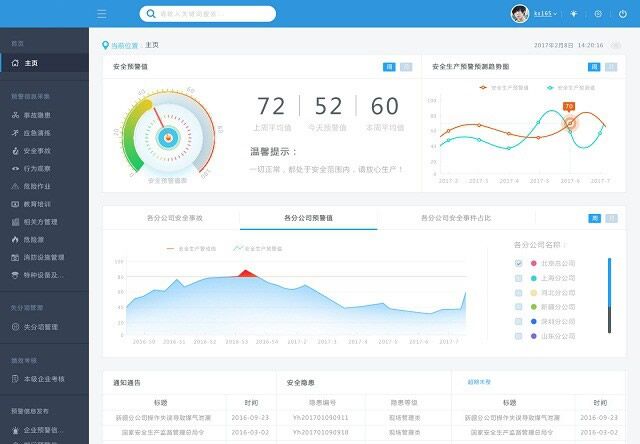The image size is (640, 444).
Task: Click the teal color dot for 上海分公司
Action: 533,278
